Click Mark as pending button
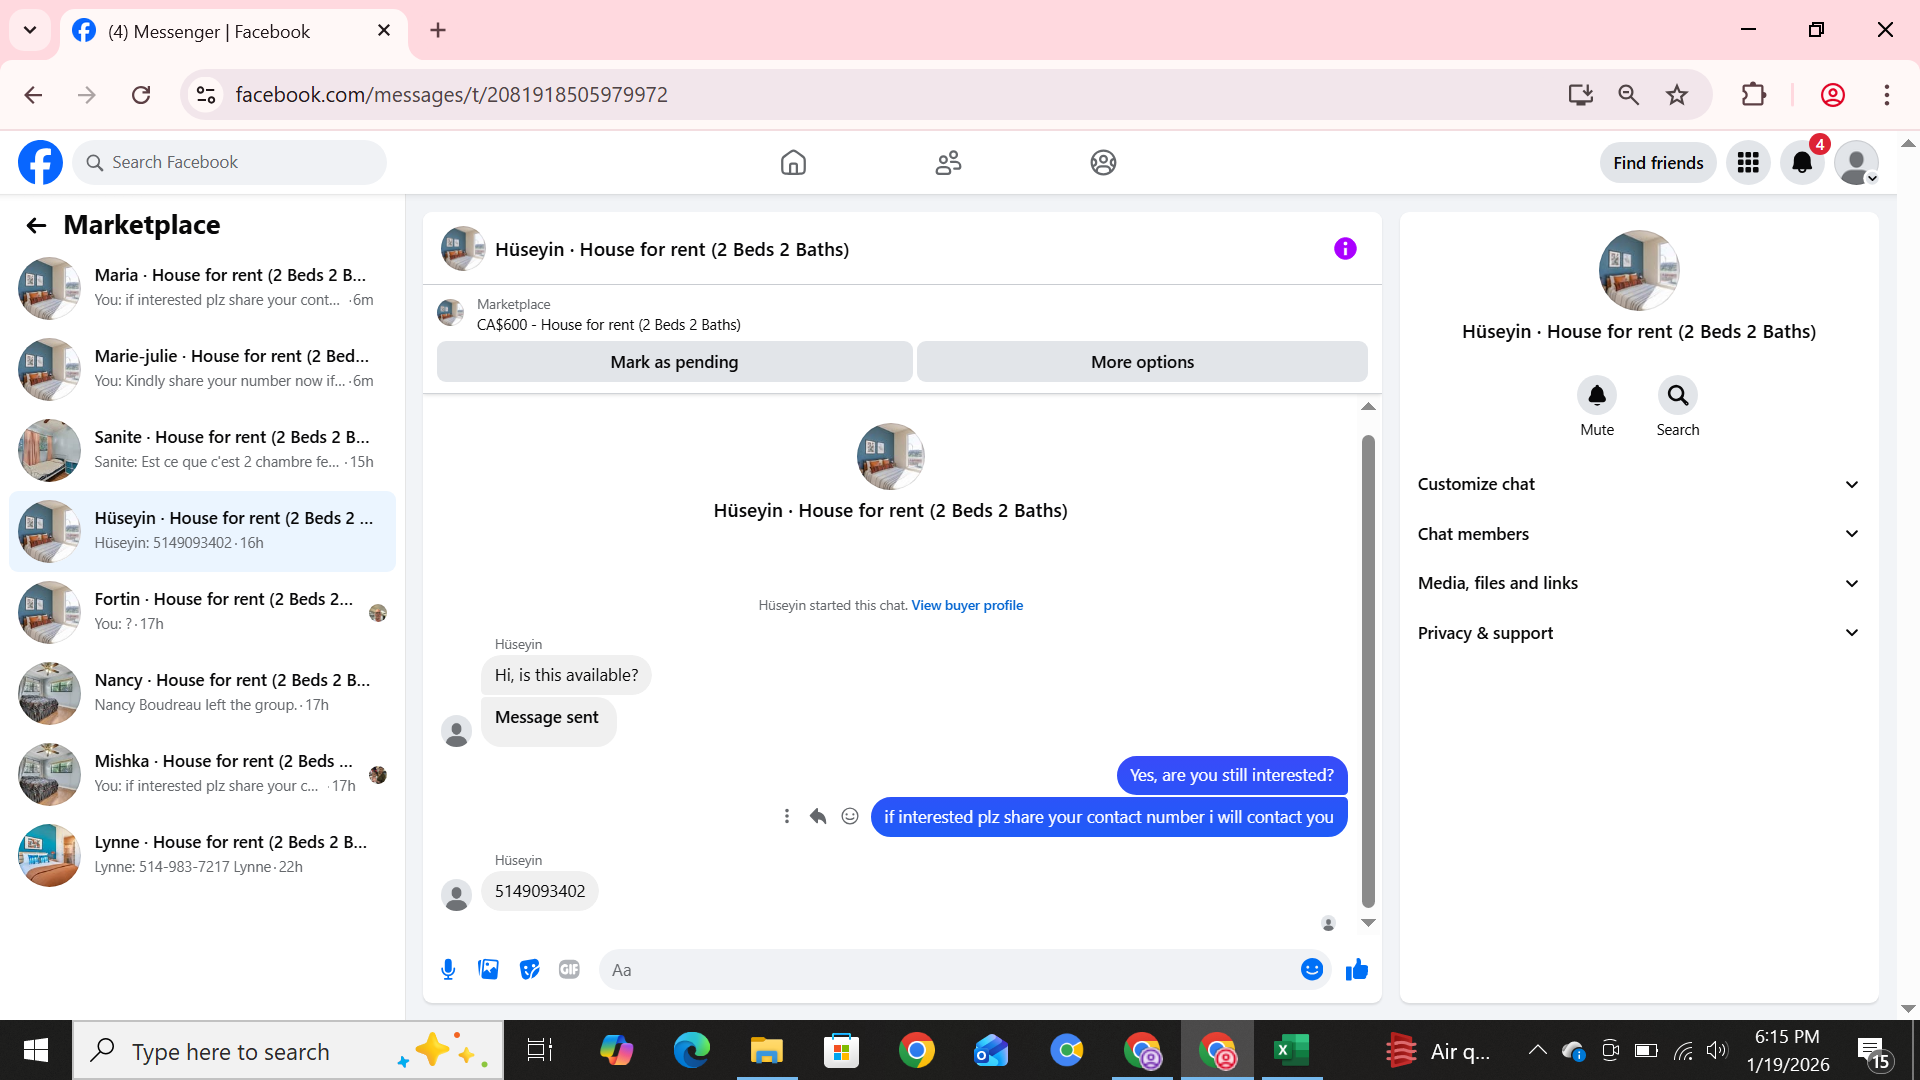Viewport: 1920px width, 1080px height. point(674,362)
